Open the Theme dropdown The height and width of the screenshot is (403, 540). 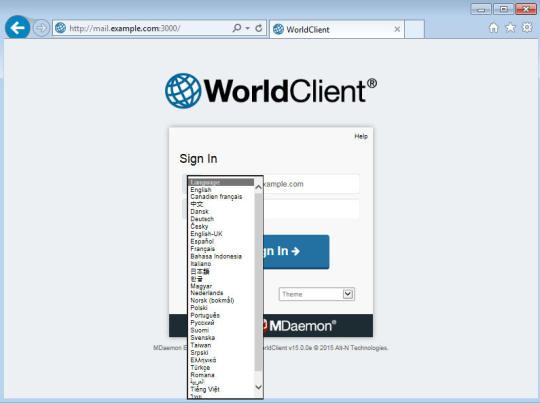316,294
